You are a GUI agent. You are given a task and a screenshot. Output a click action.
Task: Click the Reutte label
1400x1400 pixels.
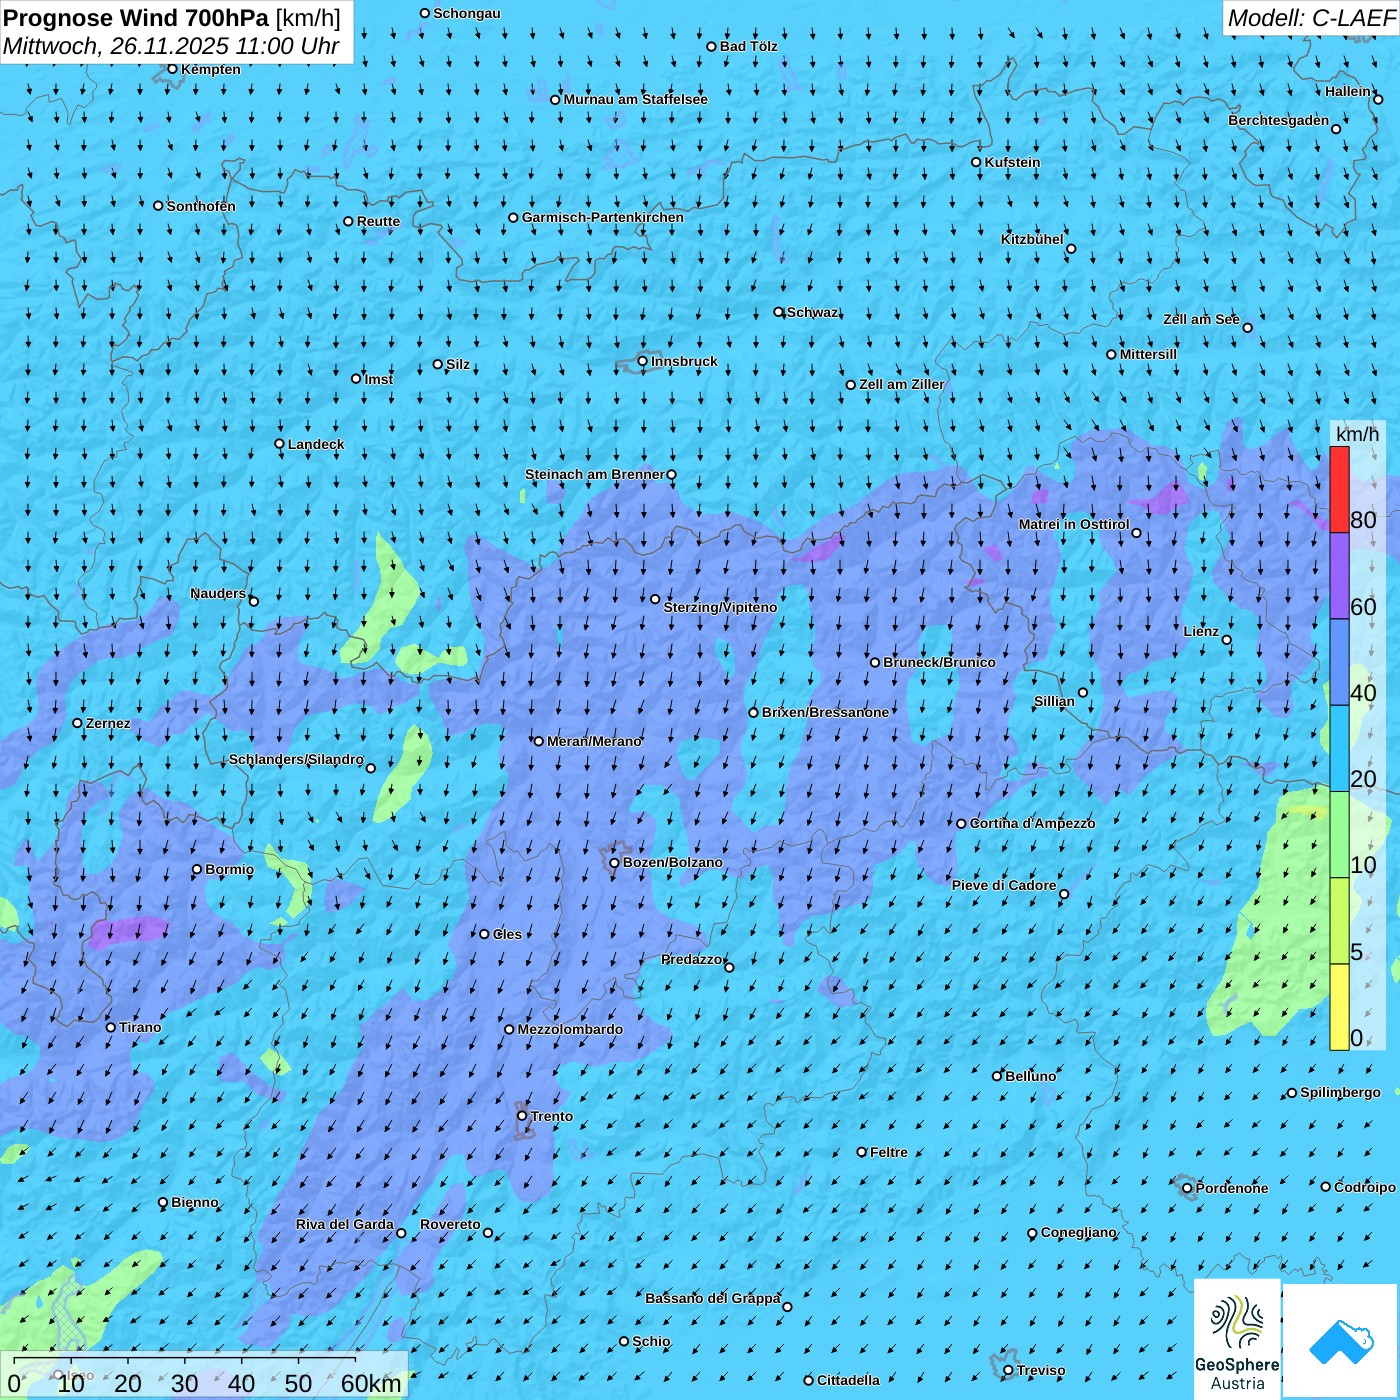pyautogui.click(x=378, y=221)
